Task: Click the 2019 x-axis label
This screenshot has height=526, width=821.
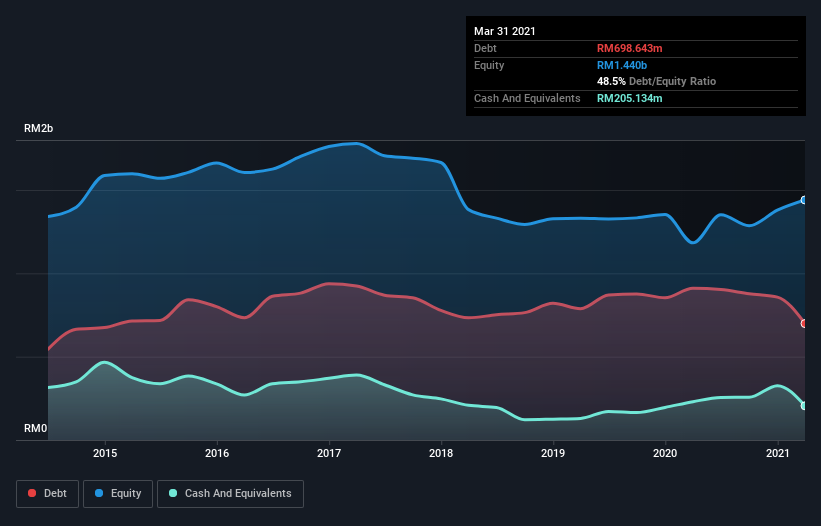Action: tap(554, 453)
